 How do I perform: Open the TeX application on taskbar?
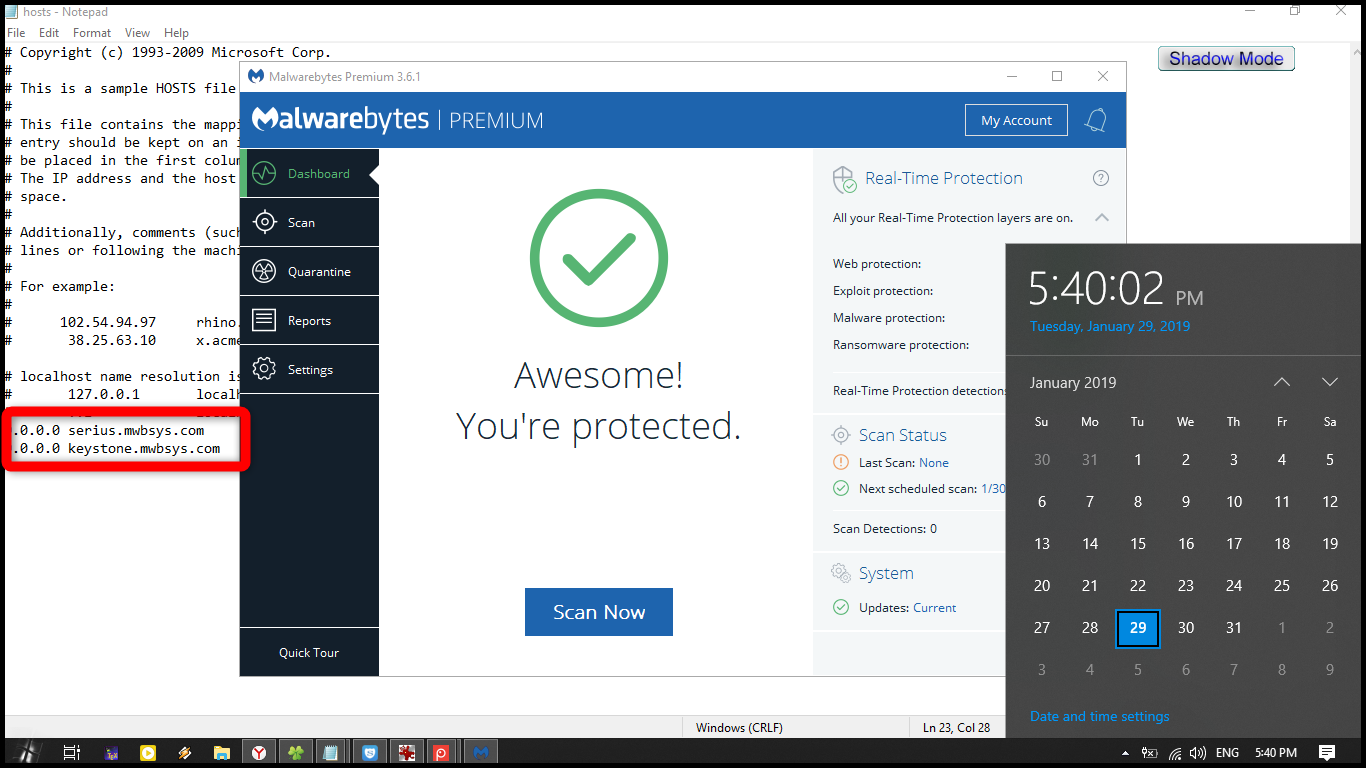112,753
